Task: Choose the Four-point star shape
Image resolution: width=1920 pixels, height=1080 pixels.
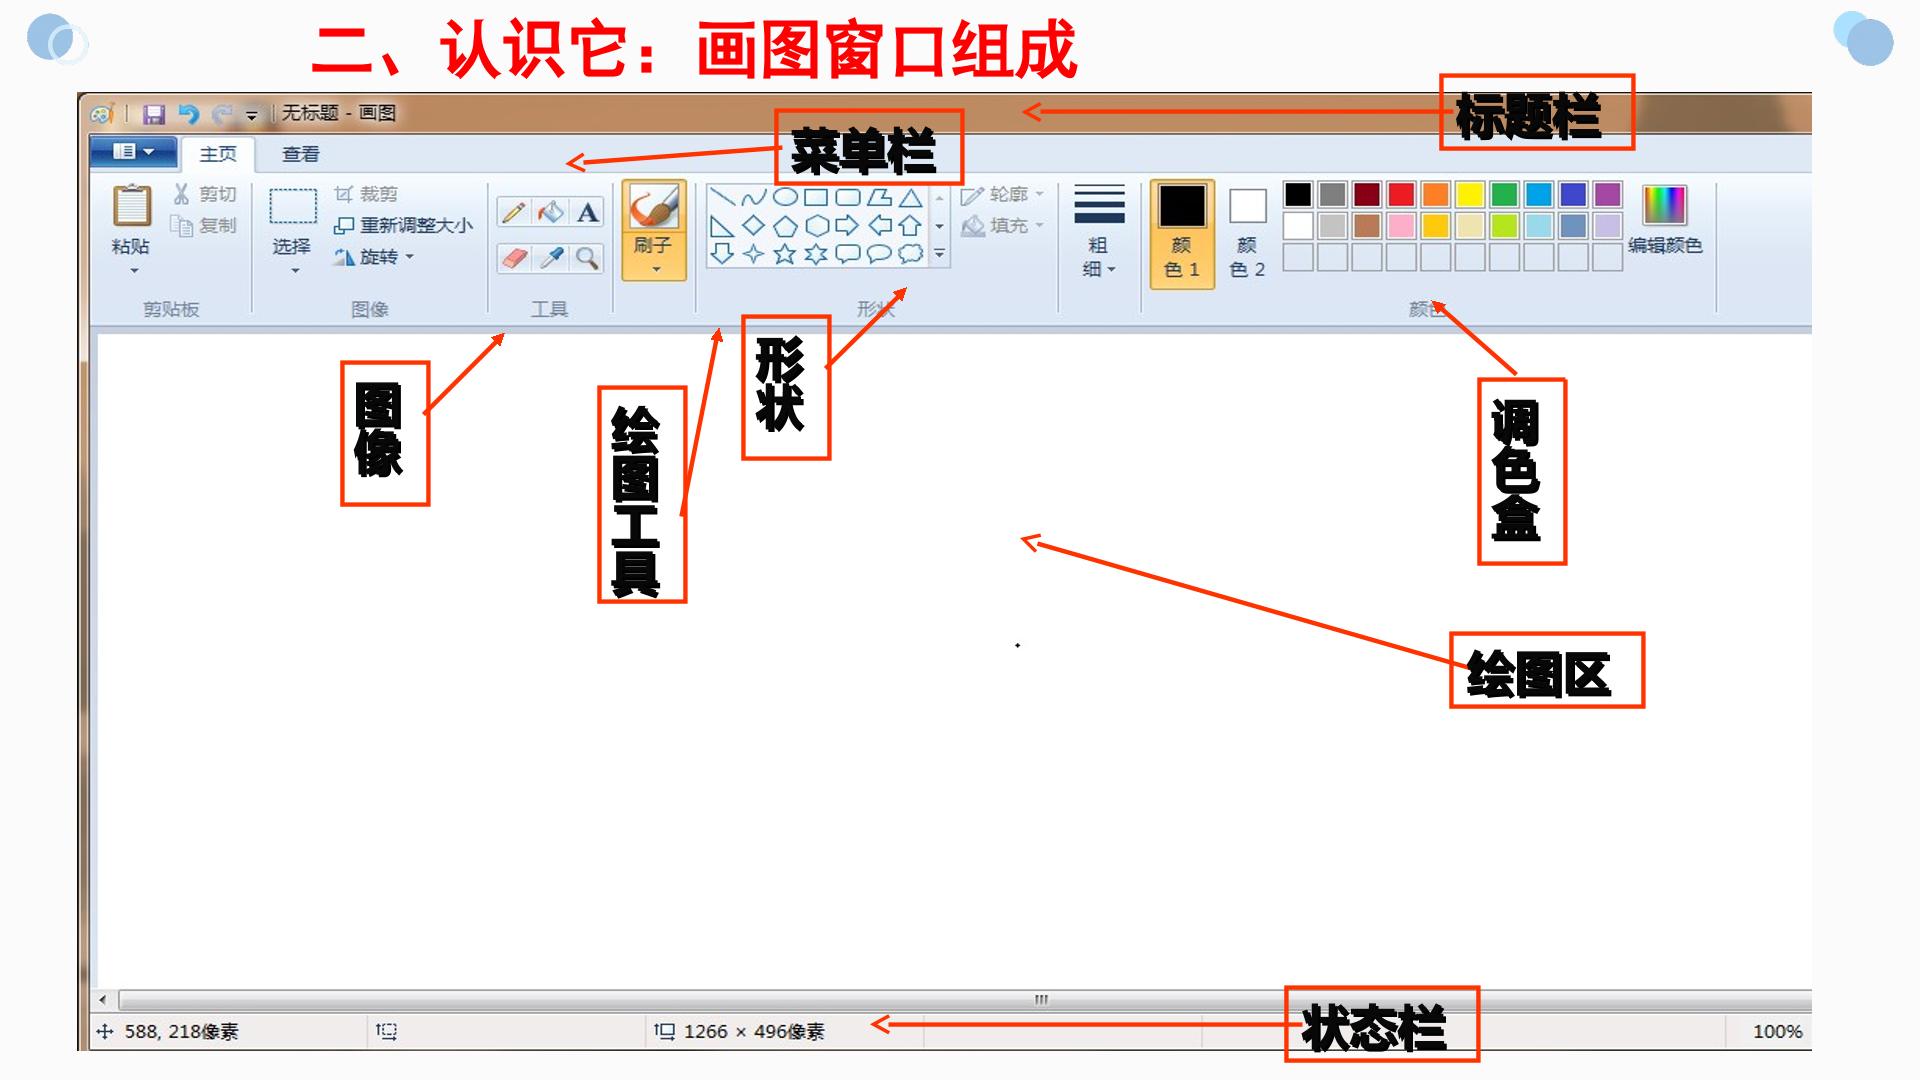Action: [753, 254]
